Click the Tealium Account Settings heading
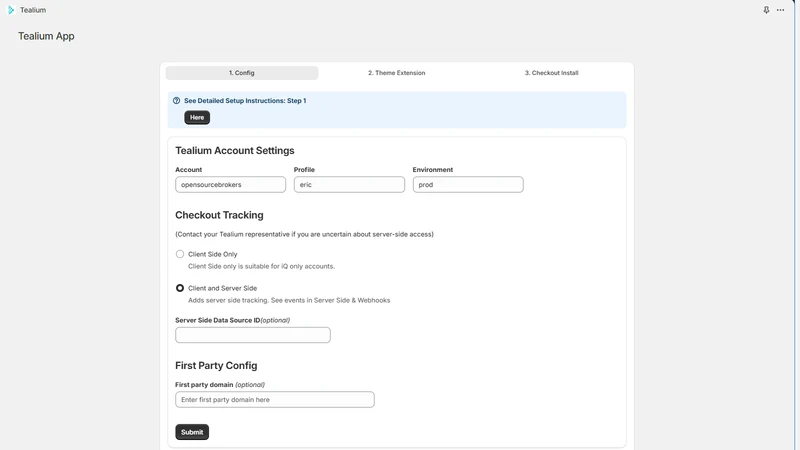This screenshot has width=800, height=450. tap(235, 151)
